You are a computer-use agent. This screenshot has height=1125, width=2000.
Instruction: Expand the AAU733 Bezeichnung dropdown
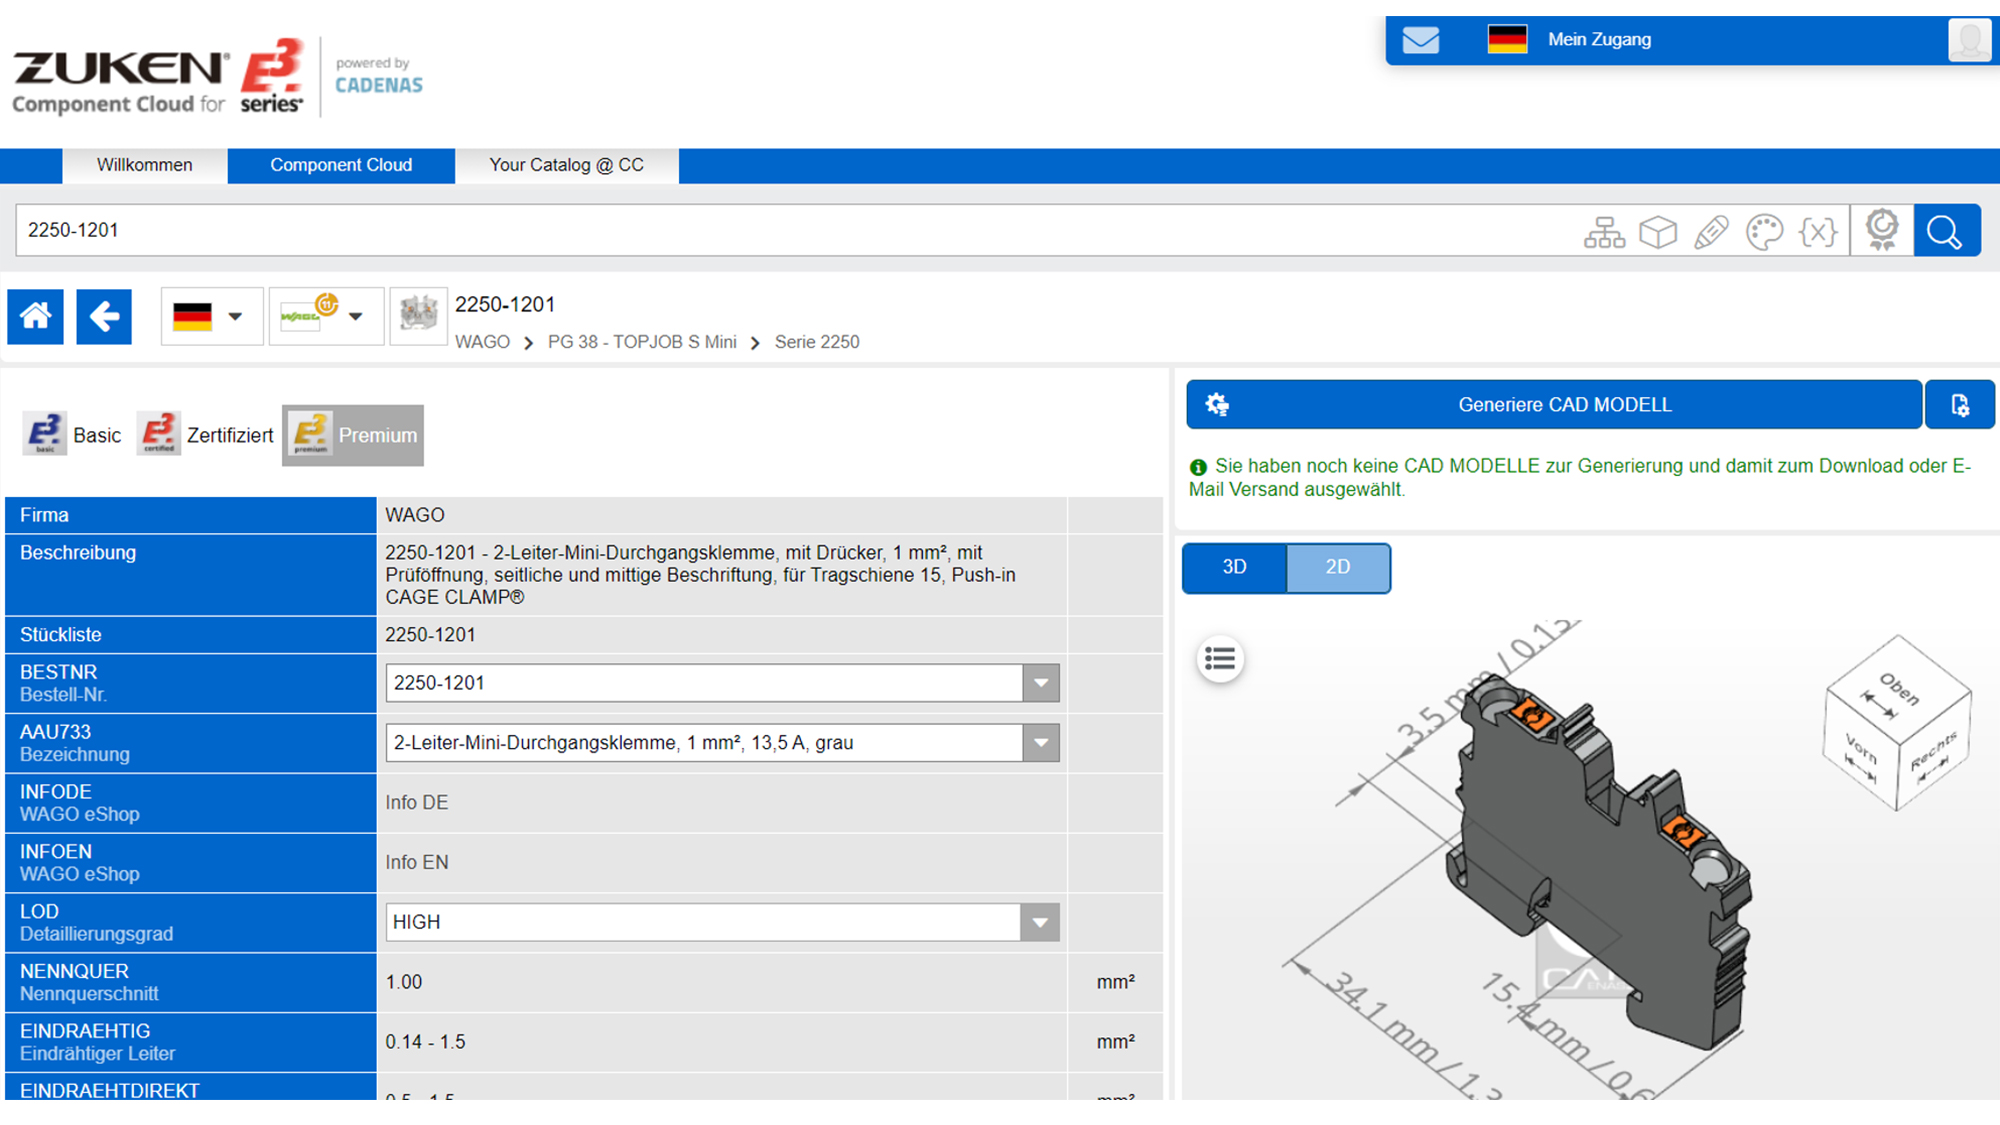tap(1041, 743)
